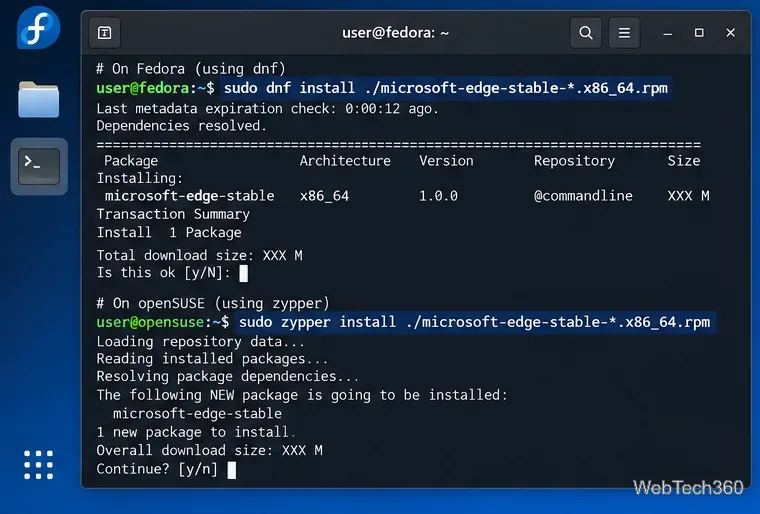Open a new terminal tab
The width and height of the screenshot is (760, 514).
[x=105, y=32]
